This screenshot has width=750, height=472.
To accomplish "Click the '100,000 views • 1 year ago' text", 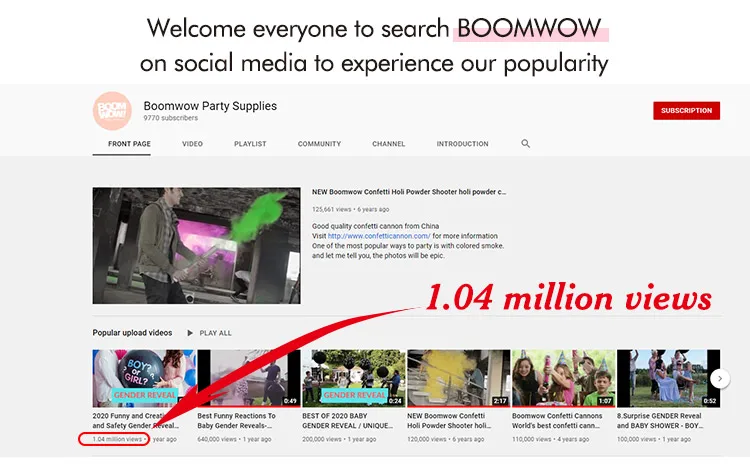I will pyautogui.click(x=654, y=439).
